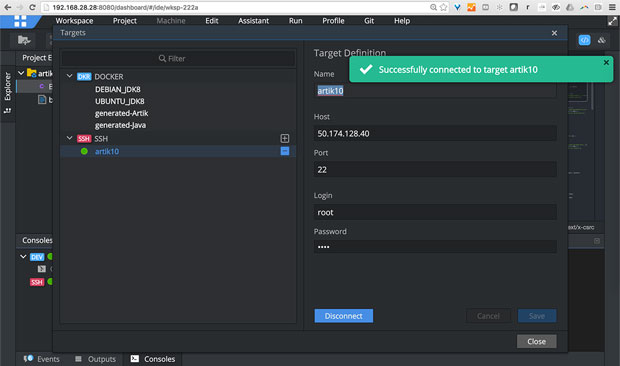Open the Project menu
Viewport: 620px width, 366px height.
(125, 21)
